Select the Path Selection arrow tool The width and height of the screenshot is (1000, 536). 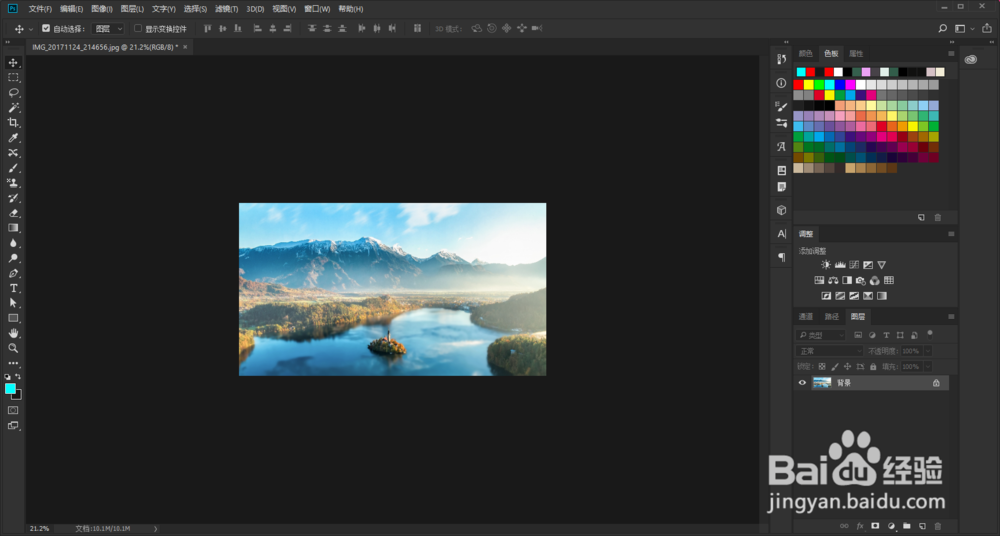coord(13,303)
